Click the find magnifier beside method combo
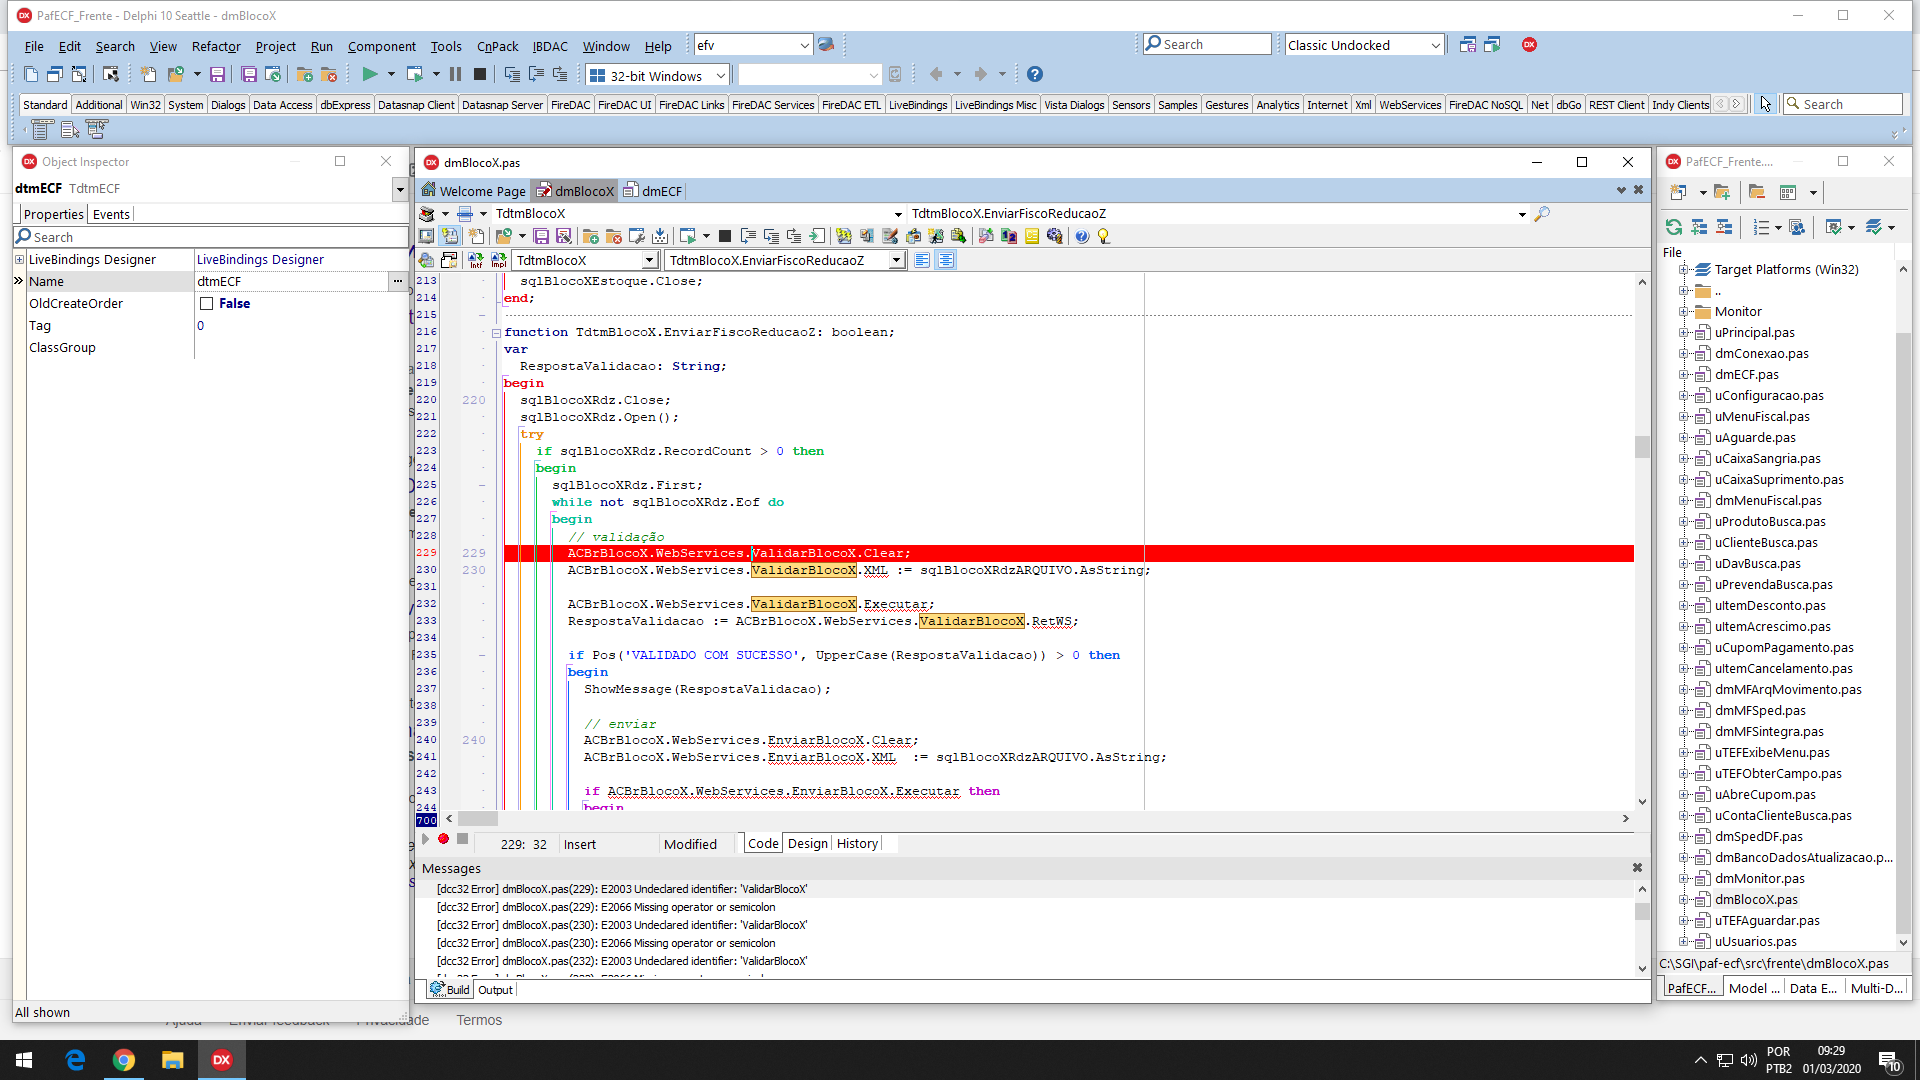Screen dimensions: 1920x1080 1542,213
